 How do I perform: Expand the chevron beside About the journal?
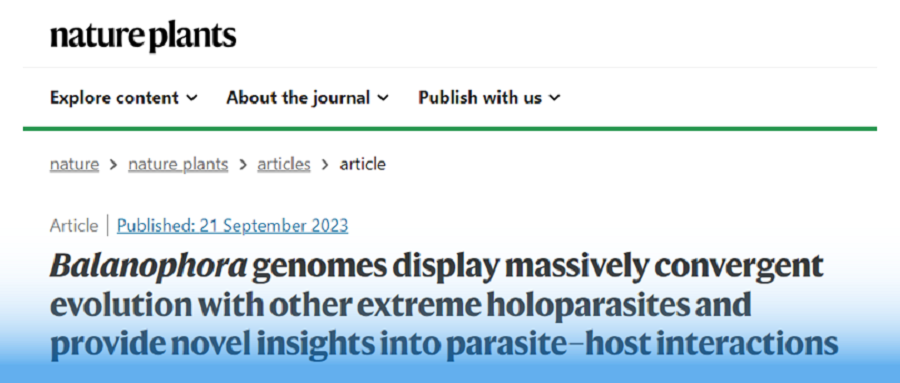(383, 98)
